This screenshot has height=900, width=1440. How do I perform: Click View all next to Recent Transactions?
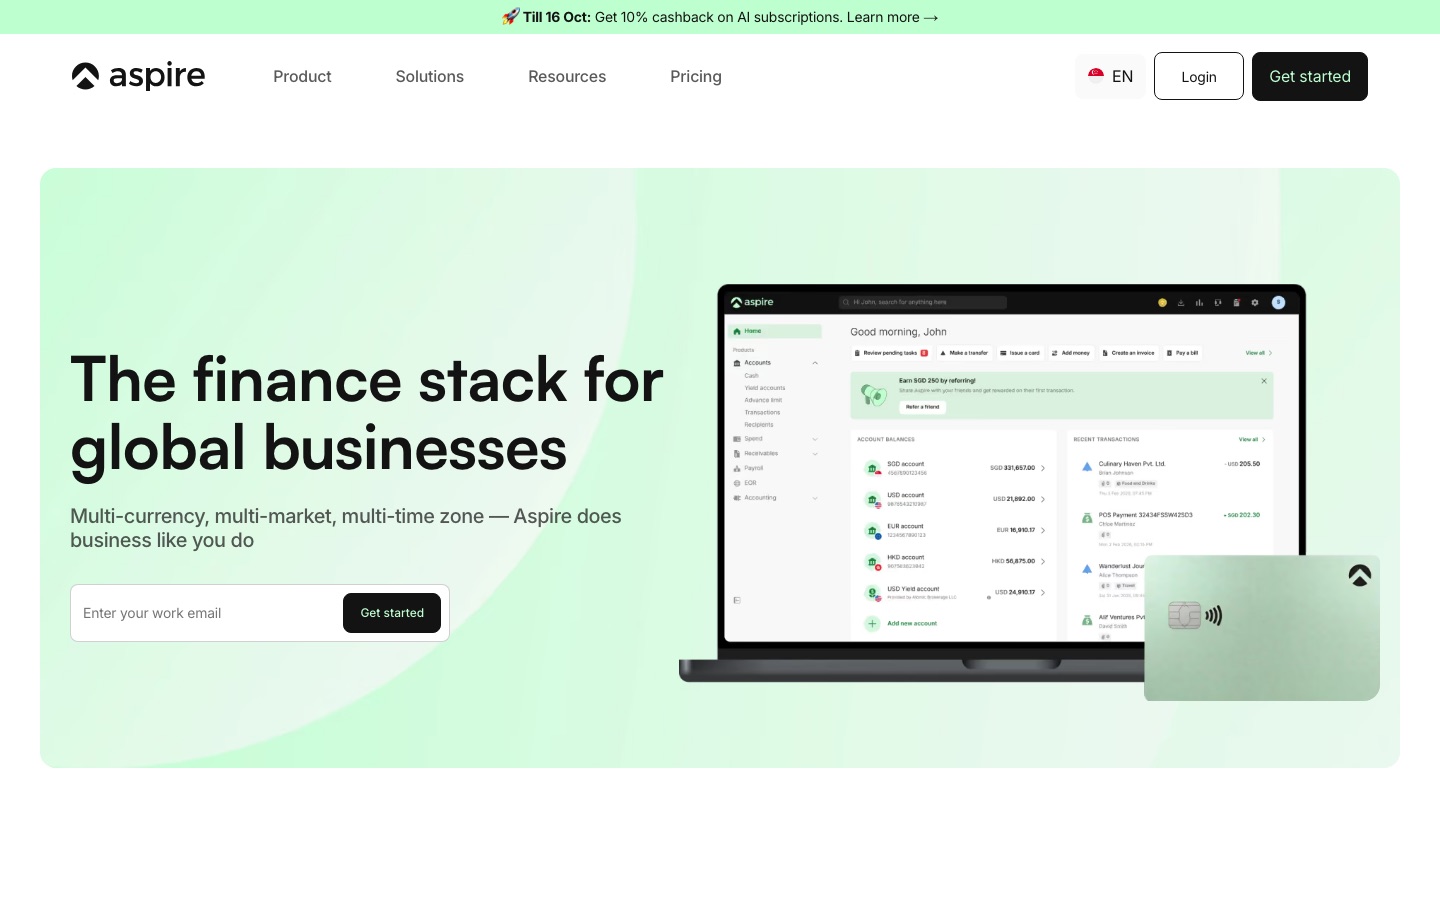click(1252, 440)
